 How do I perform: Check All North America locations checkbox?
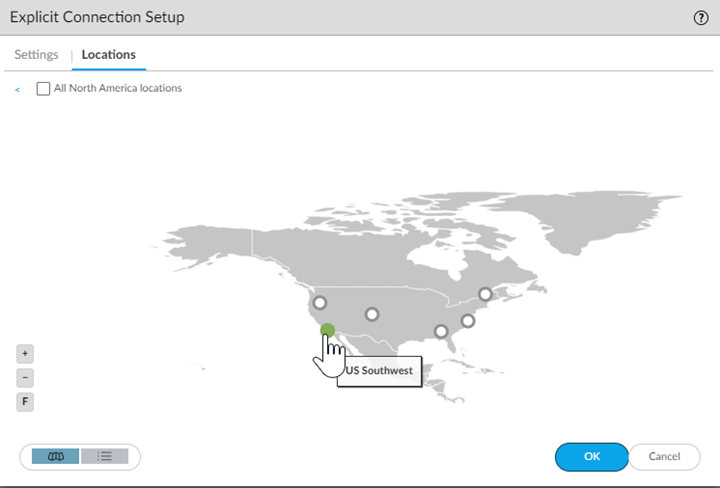(x=43, y=88)
